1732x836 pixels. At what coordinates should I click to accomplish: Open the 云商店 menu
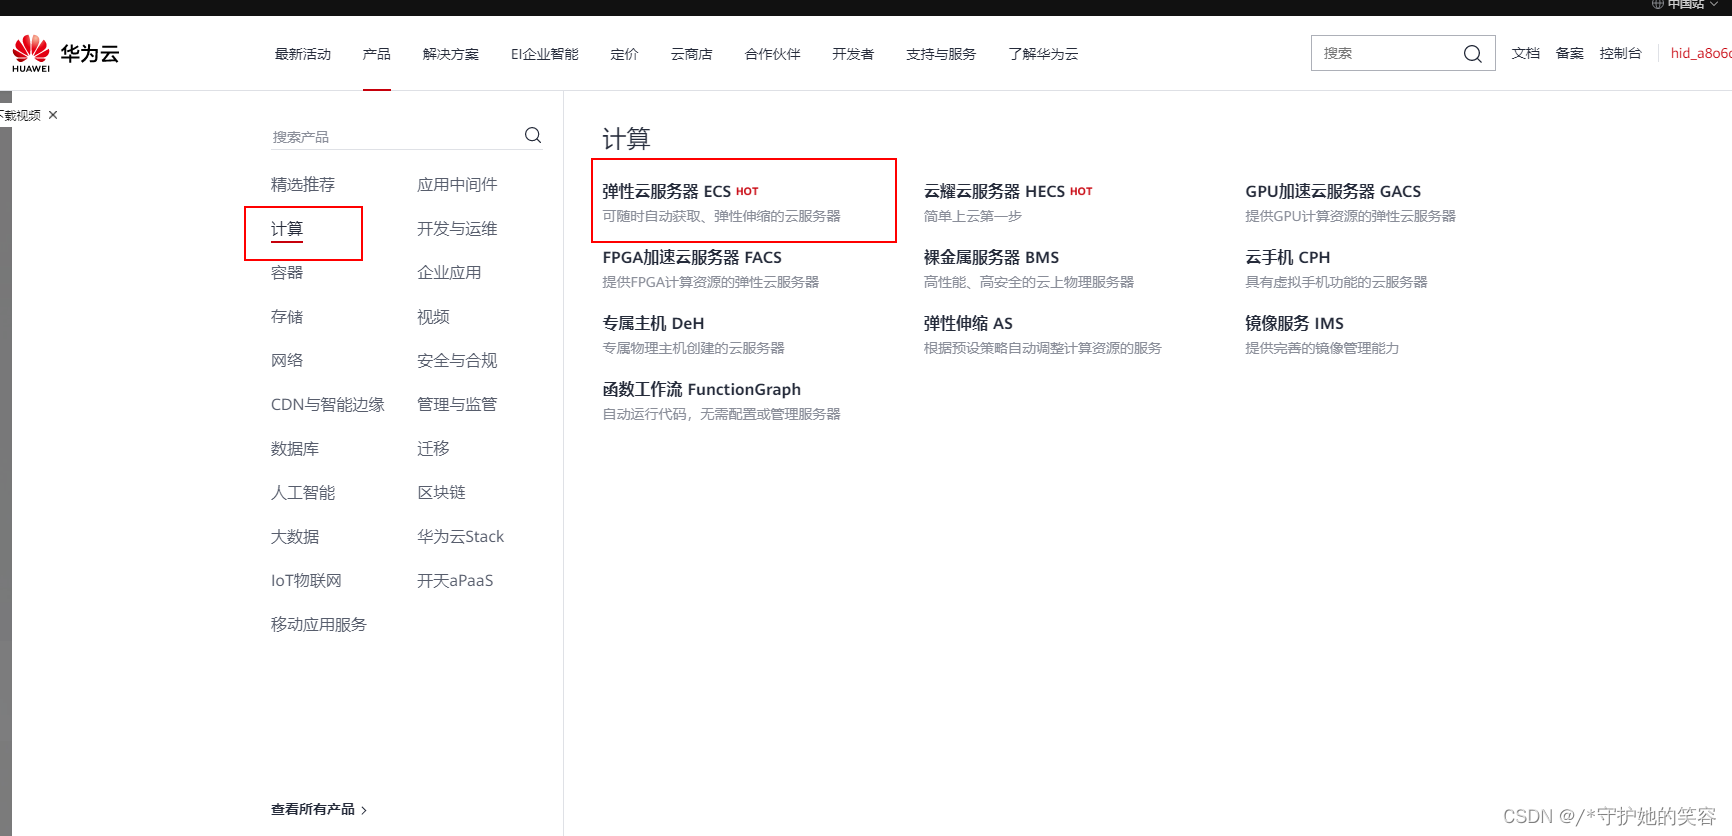coord(692,54)
